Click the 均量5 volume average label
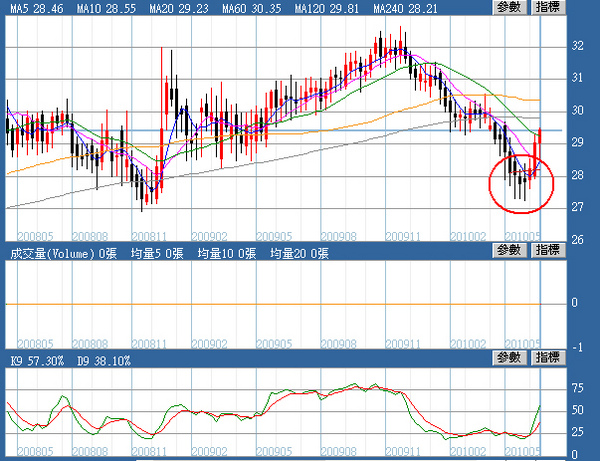Viewport: 600px width, 461px height. (153, 254)
